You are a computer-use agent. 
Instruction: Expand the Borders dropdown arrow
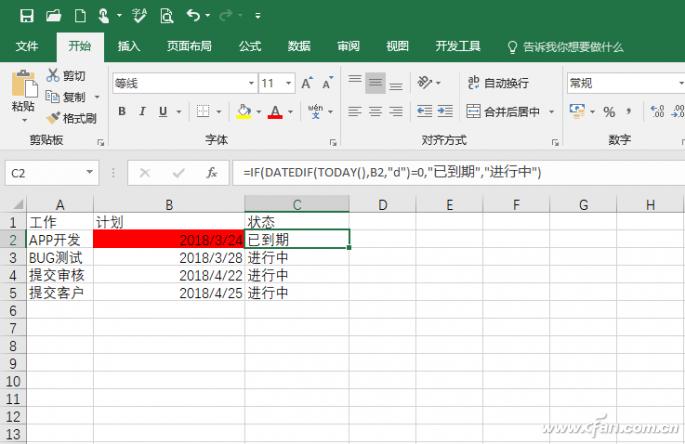(x=219, y=112)
